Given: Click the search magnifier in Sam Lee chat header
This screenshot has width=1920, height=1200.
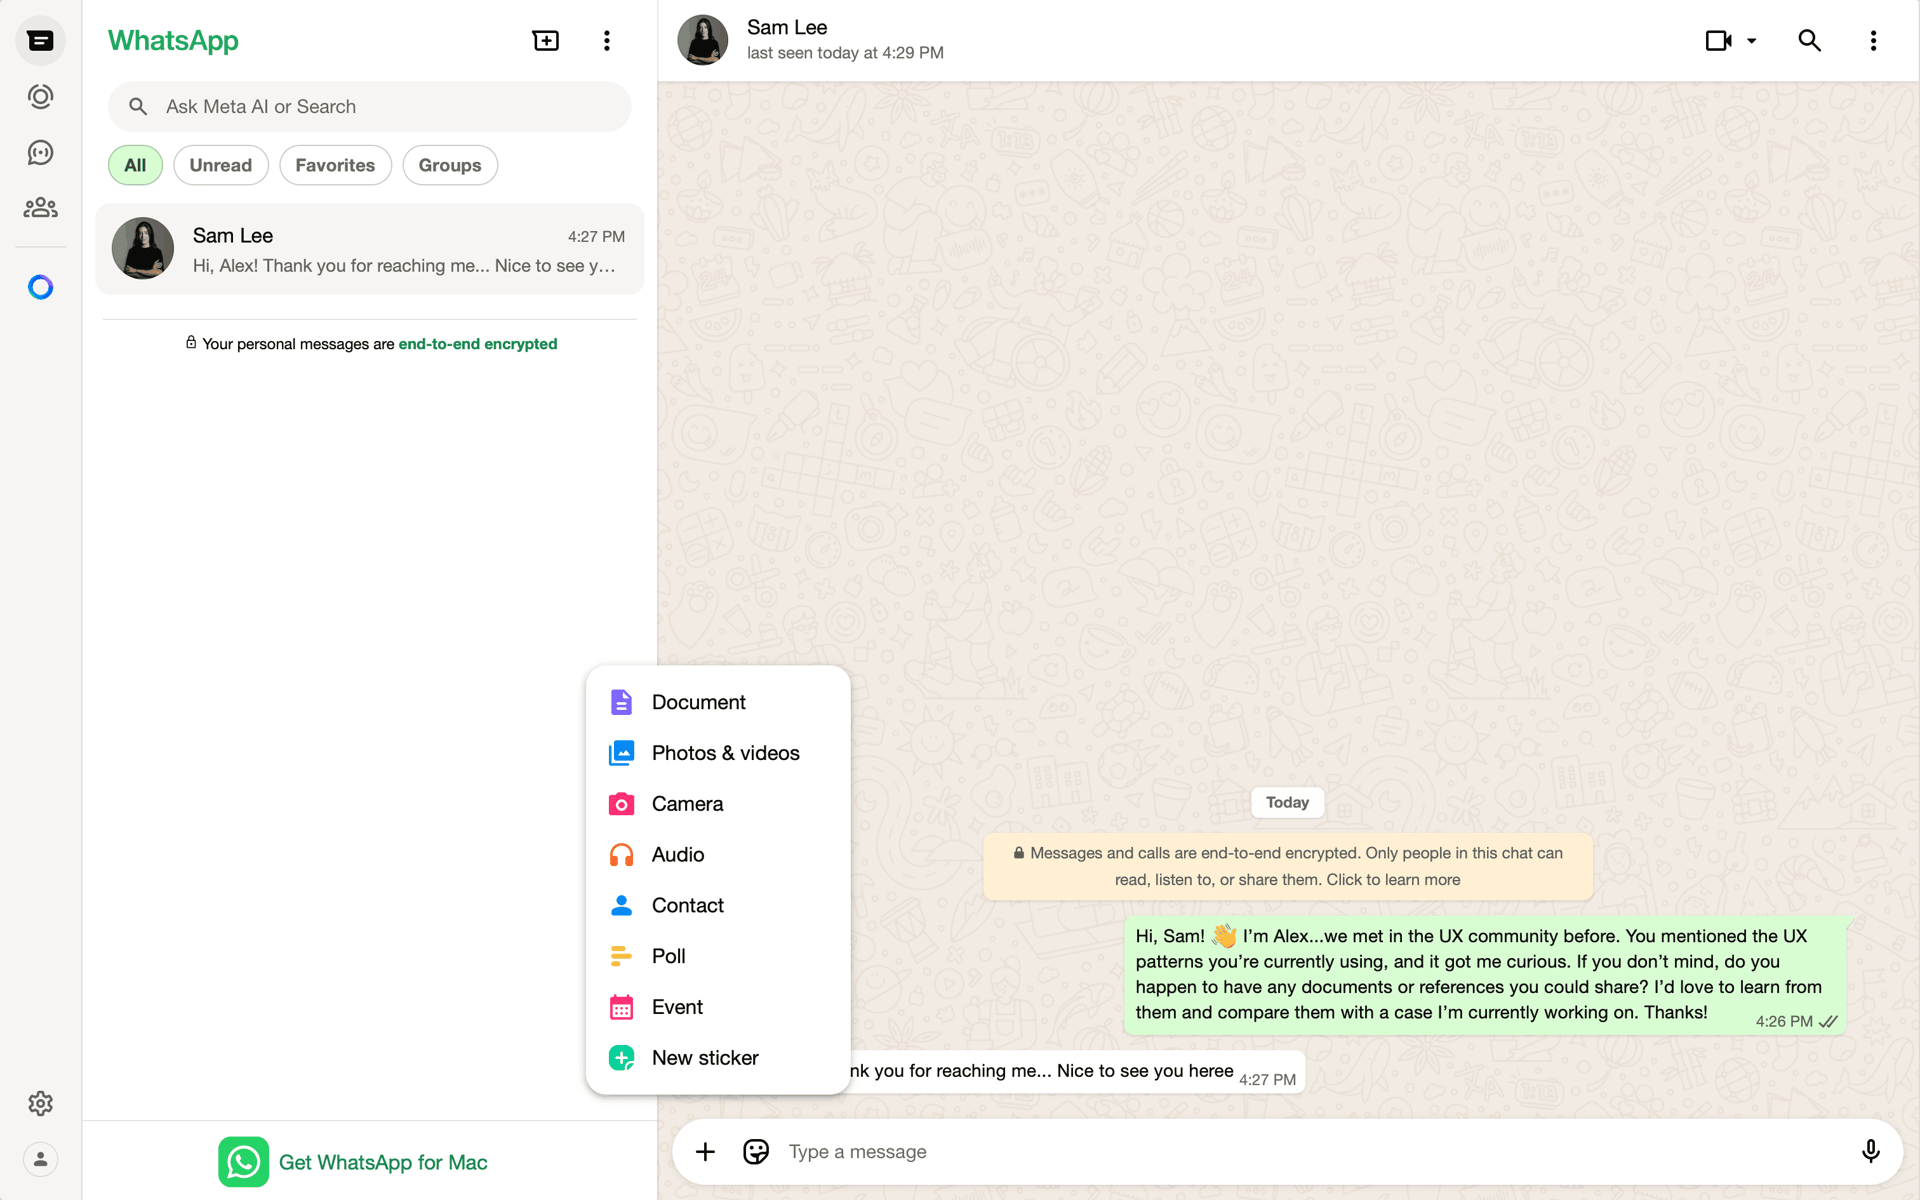Looking at the screenshot, I should point(1809,41).
